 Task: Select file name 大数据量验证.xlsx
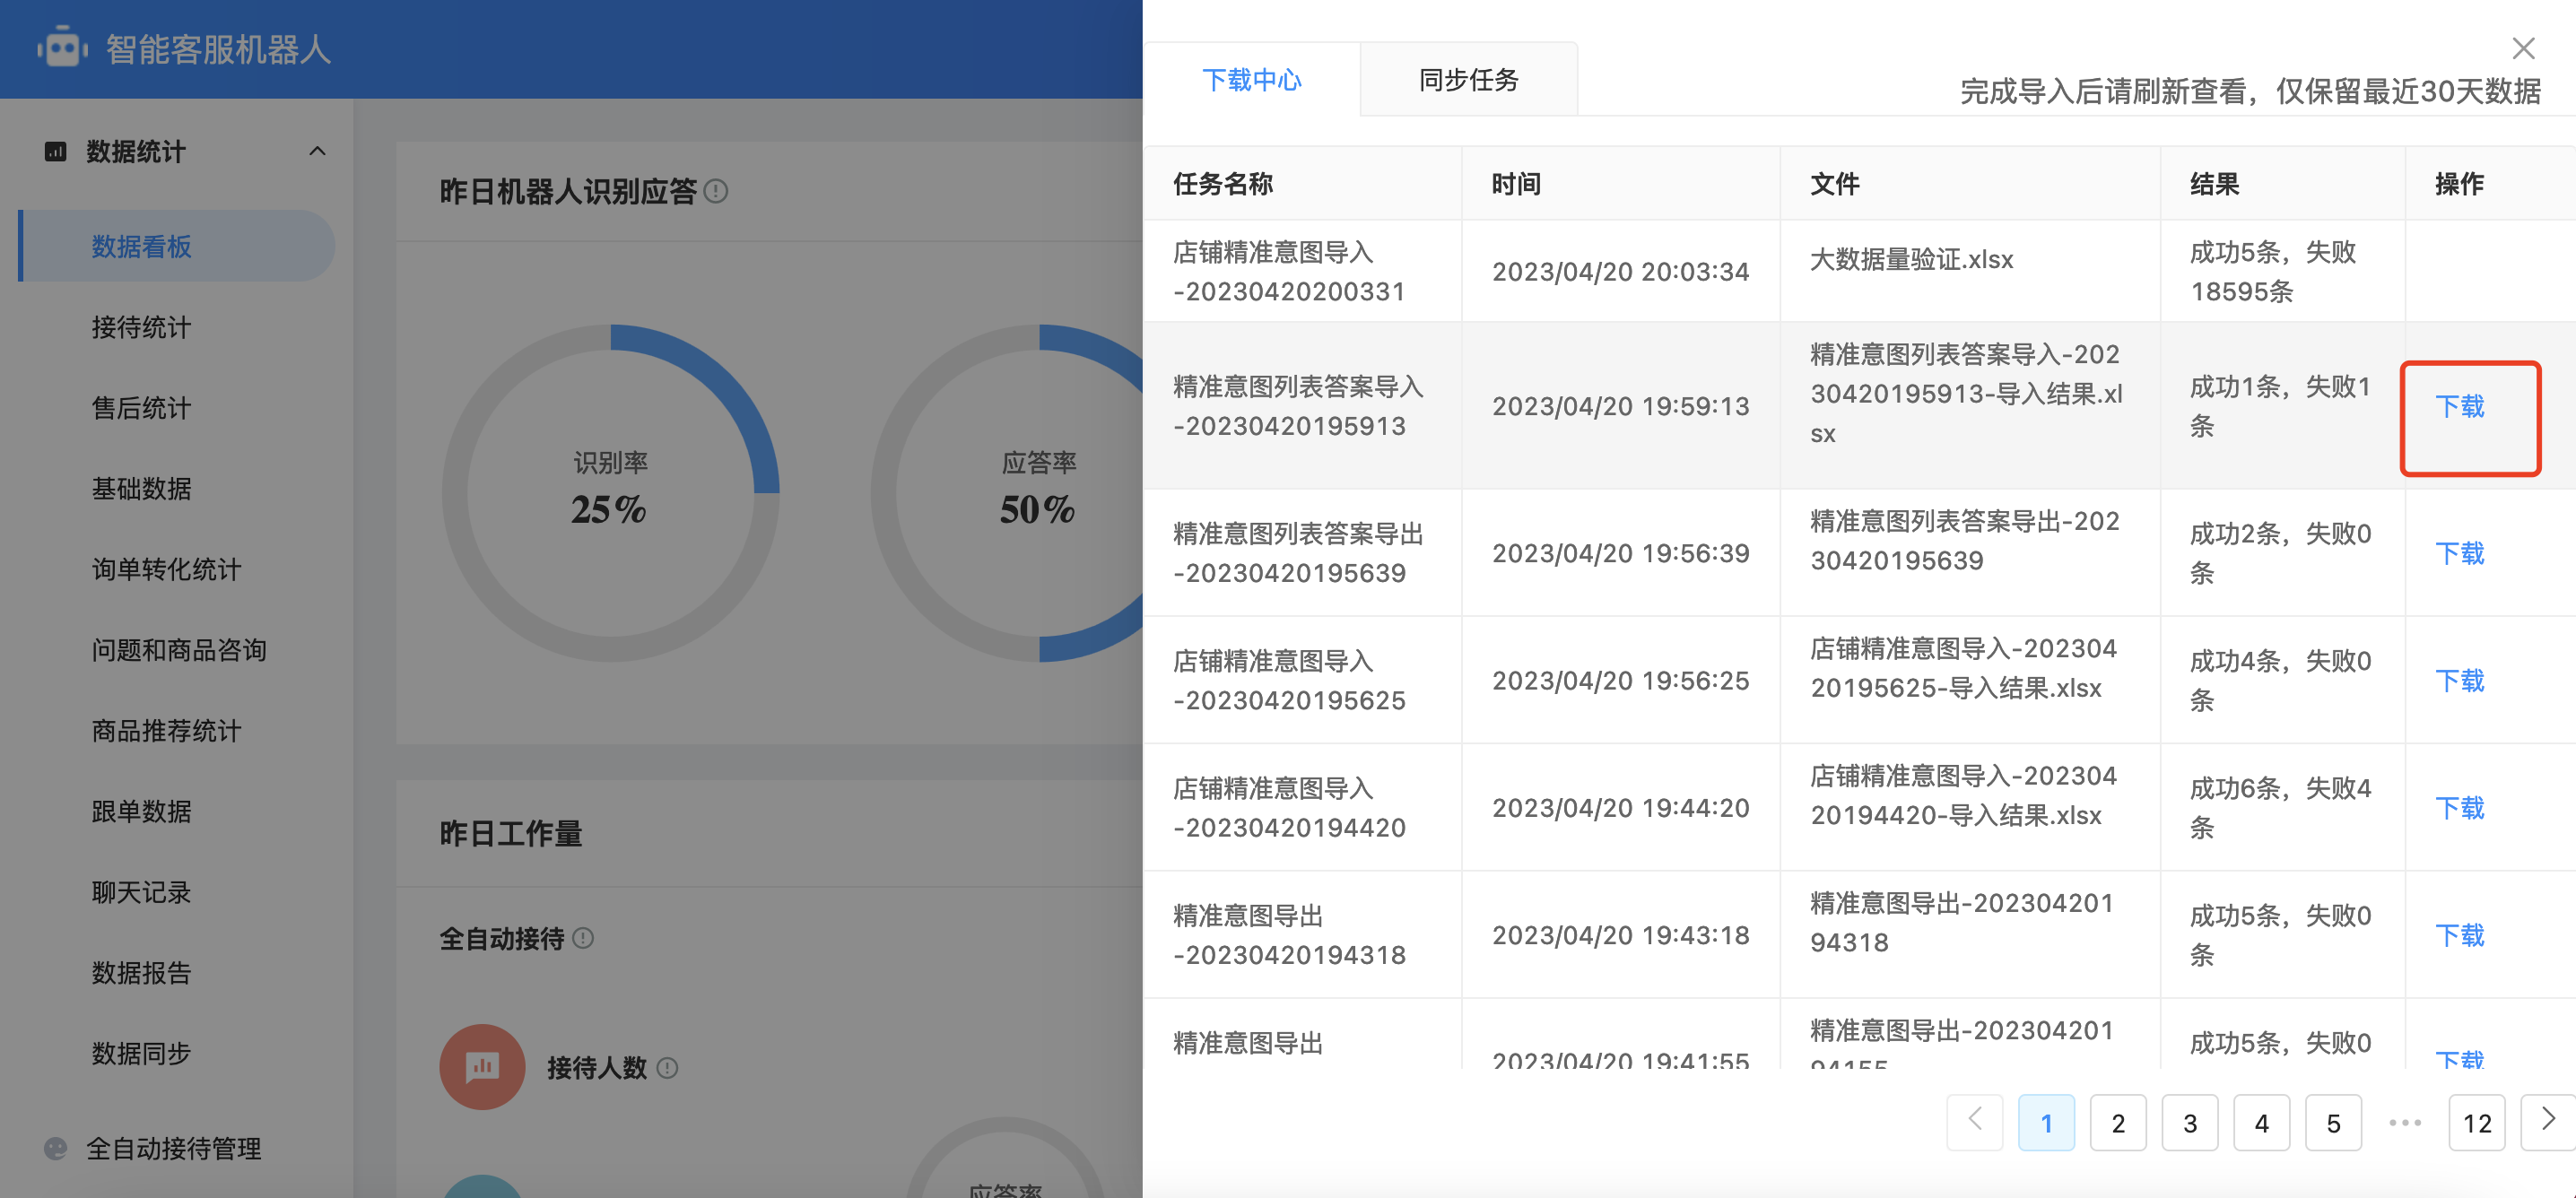1911,259
